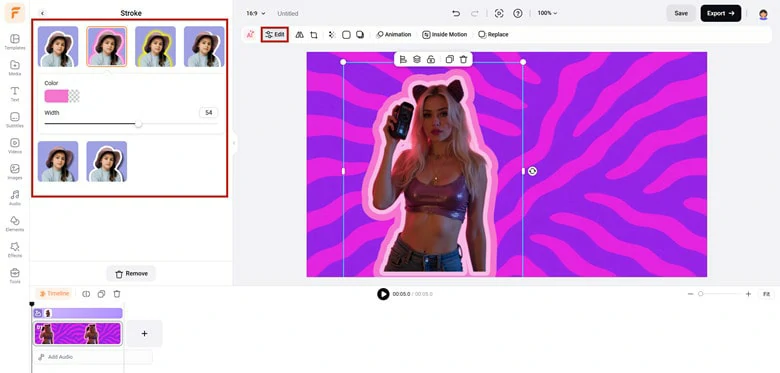Open the Media sidebar panel
Screen dimensions: 780x373
coord(15,68)
